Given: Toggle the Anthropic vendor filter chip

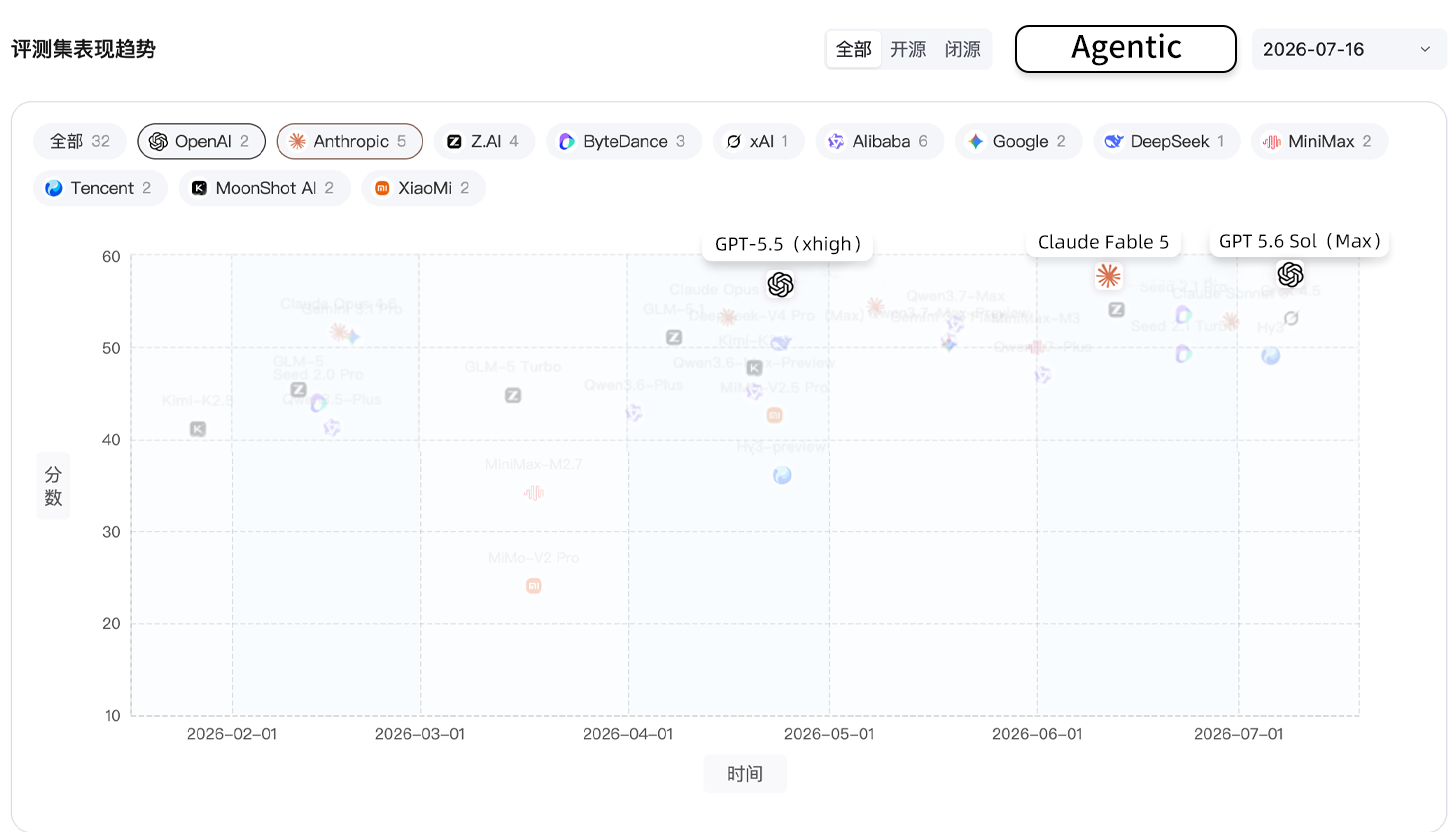Looking at the screenshot, I should pyautogui.click(x=350, y=141).
